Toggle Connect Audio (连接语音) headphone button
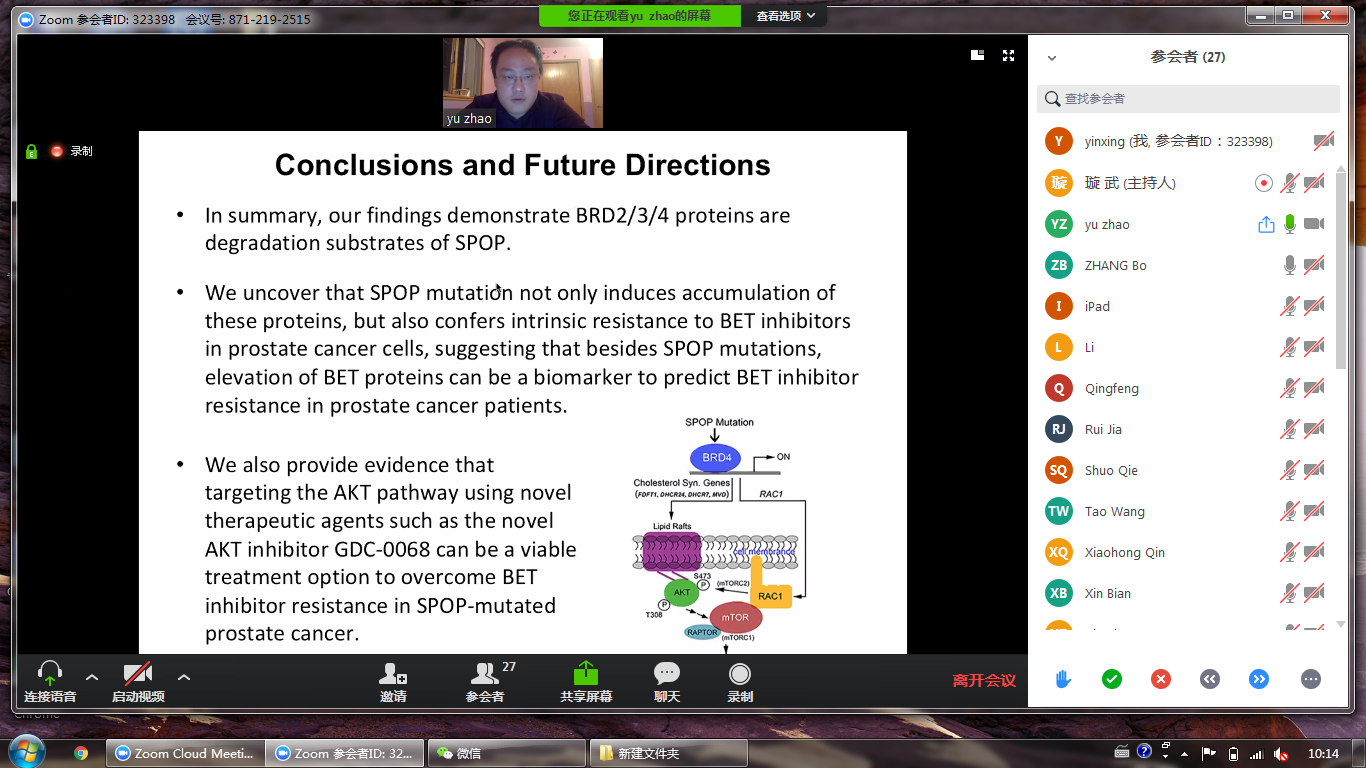Image resolution: width=1366 pixels, height=768 pixels. click(x=50, y=675)
